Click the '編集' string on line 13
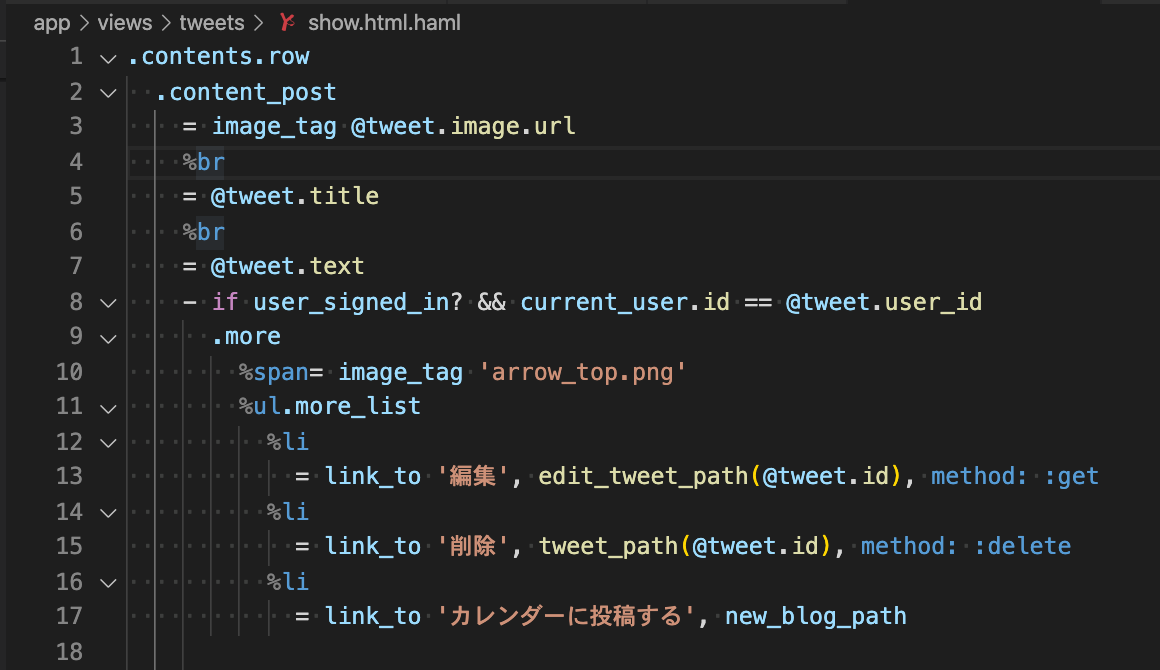 pos(473,476)
